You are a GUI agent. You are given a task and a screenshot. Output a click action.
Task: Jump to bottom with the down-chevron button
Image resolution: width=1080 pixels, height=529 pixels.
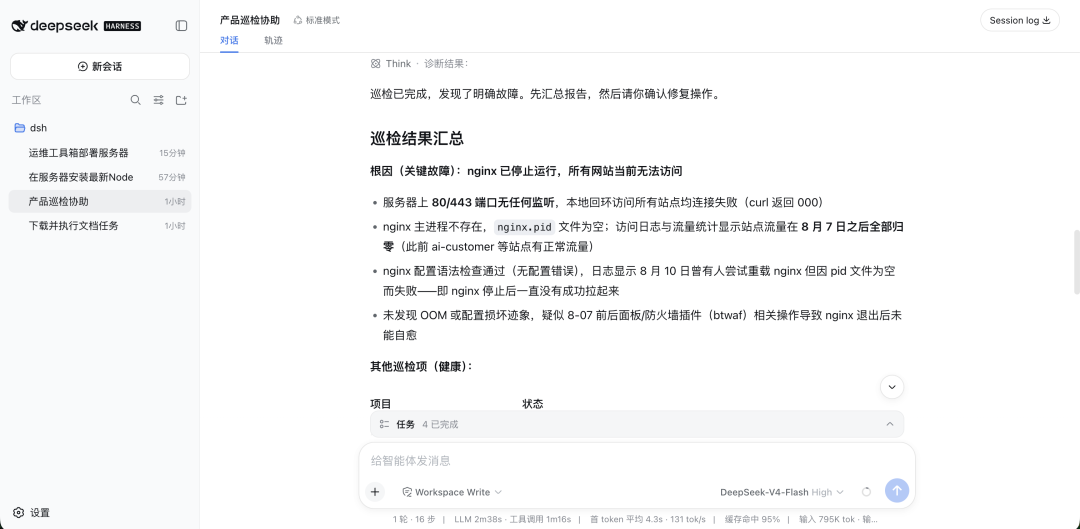(x=892, y=386)
